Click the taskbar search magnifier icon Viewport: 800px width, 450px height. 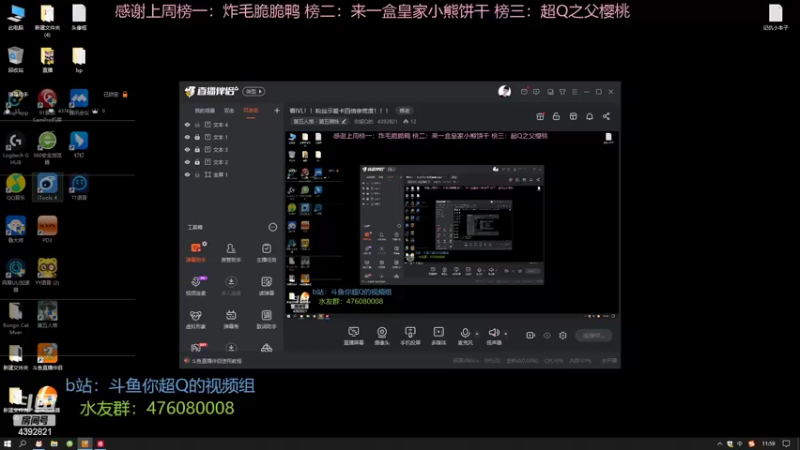[22, 444]
